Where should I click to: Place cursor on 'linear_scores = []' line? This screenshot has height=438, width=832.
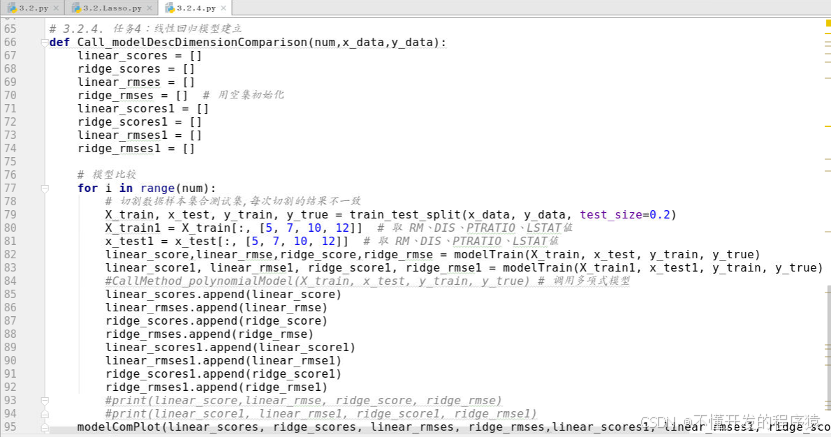(x=140, y=56)
